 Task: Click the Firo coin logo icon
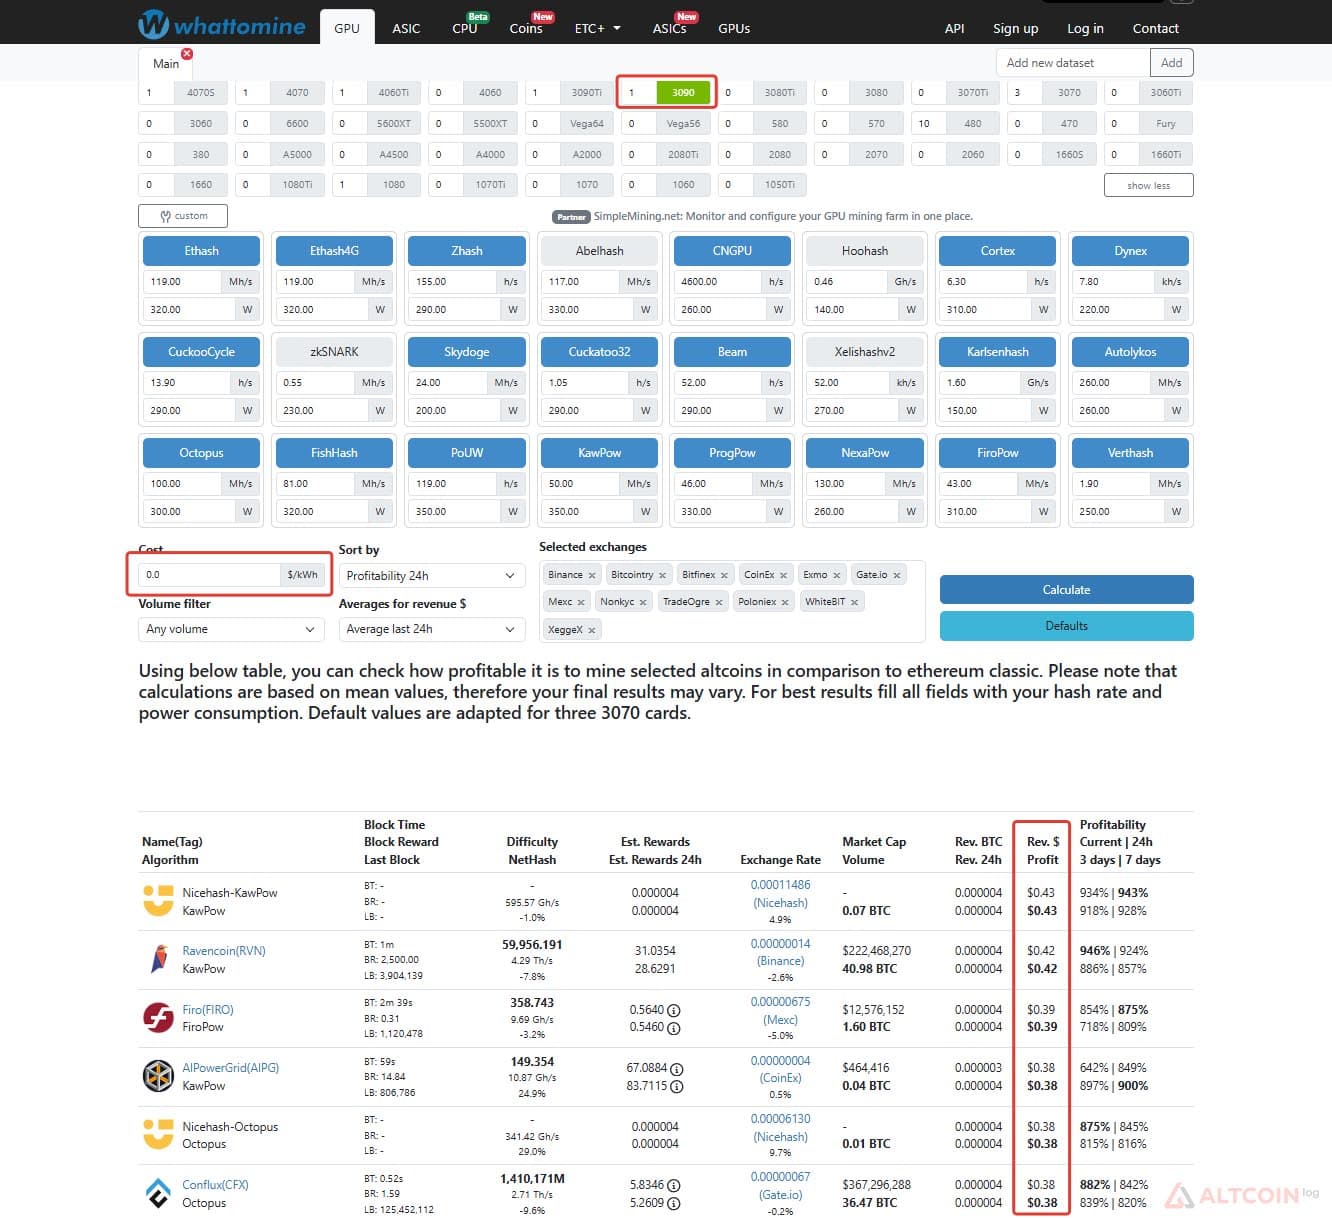[158, 1018]
